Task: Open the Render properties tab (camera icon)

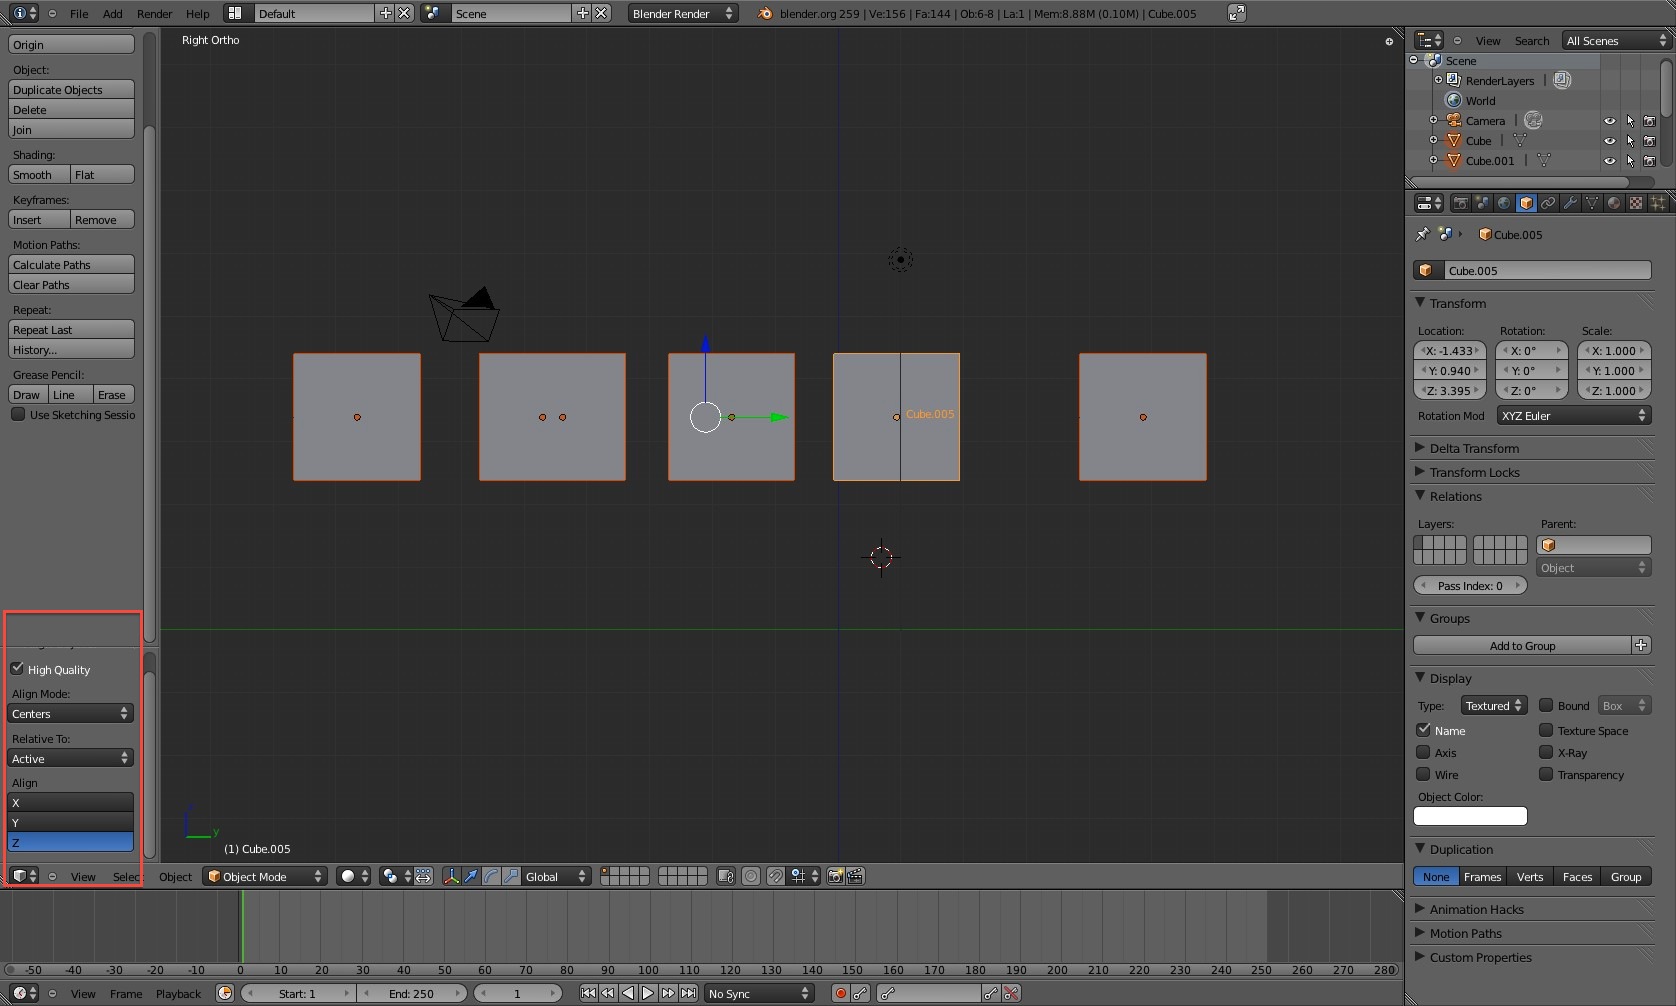Action: click(1460, 203)
